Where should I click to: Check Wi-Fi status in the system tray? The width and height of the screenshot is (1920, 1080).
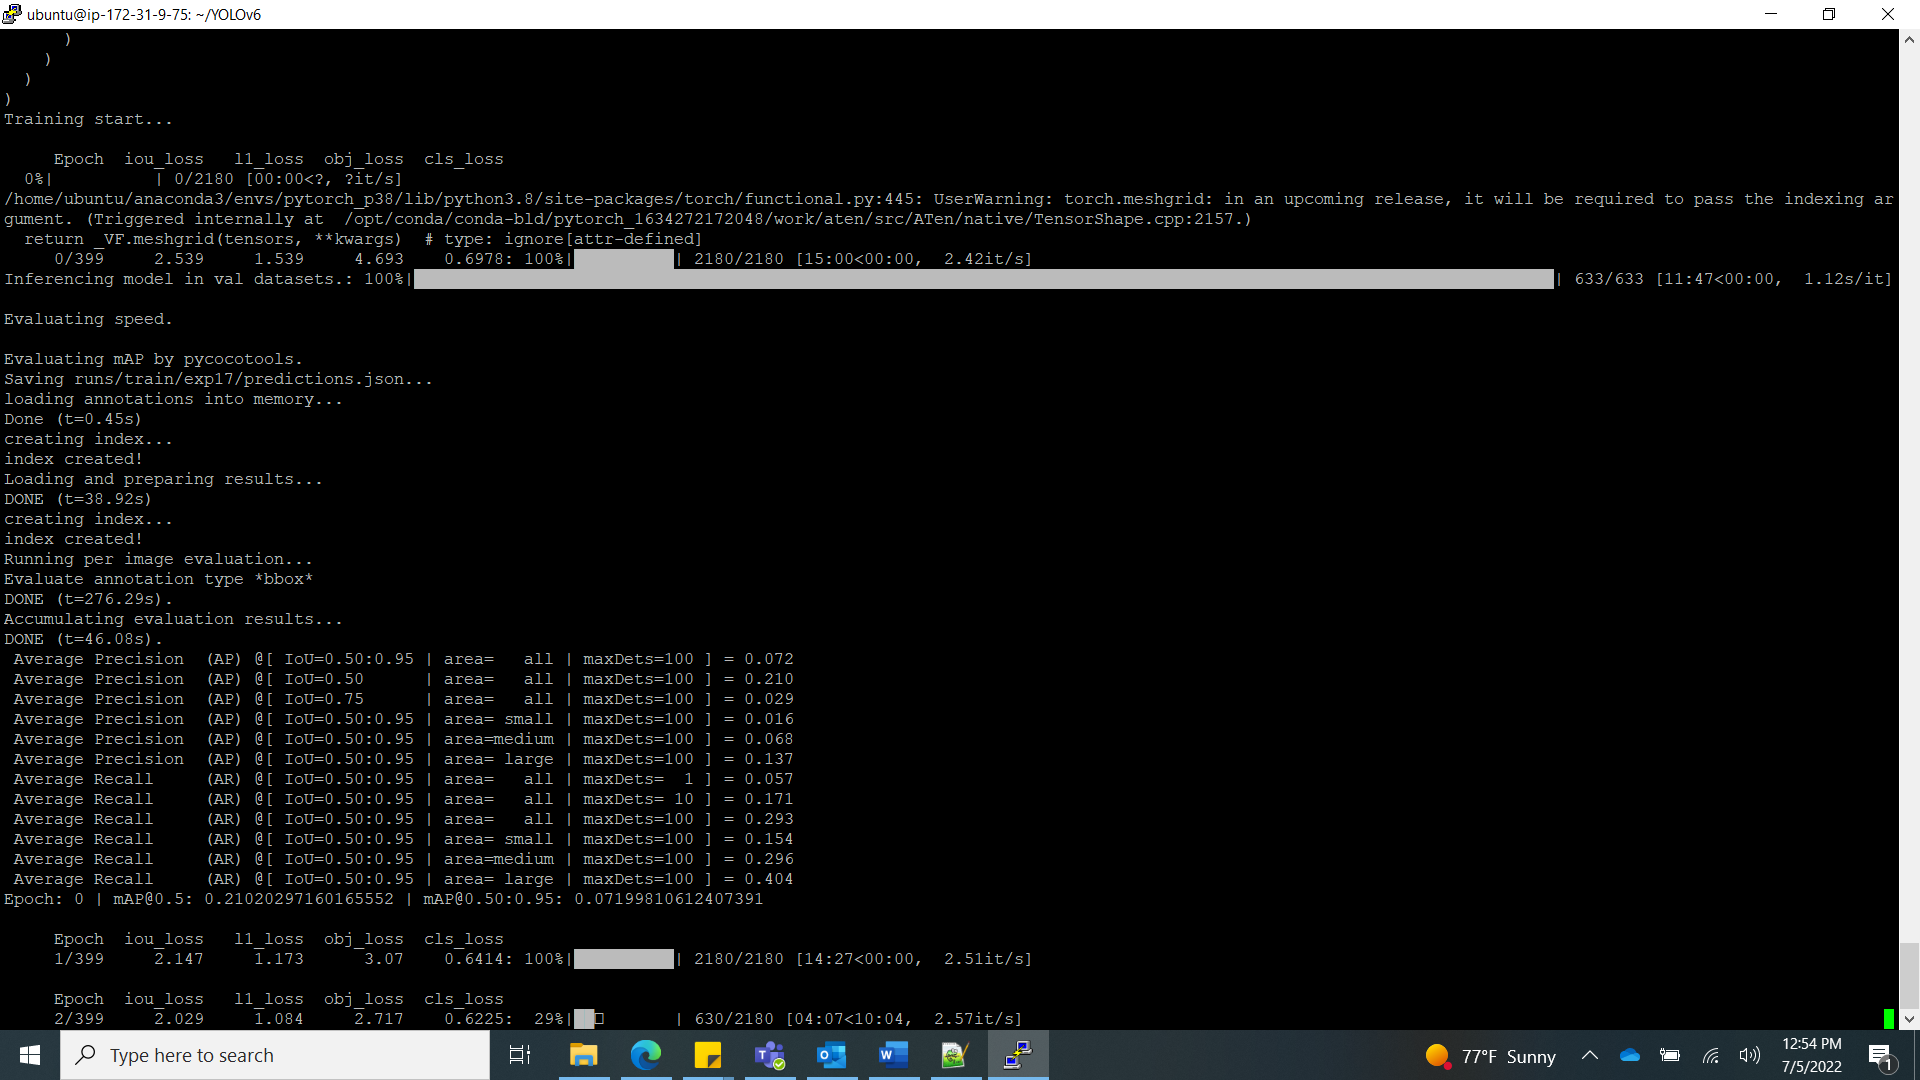(1710, 1055)
